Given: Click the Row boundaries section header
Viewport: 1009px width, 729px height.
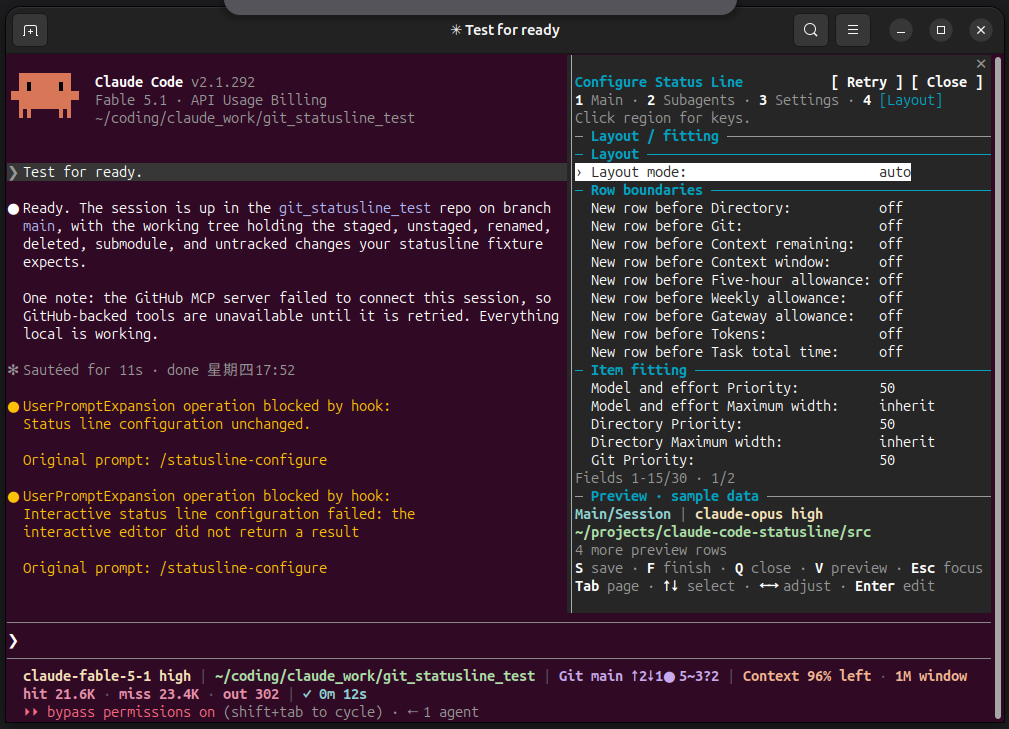Looking at the screenshot, I should tap(647, 190).
